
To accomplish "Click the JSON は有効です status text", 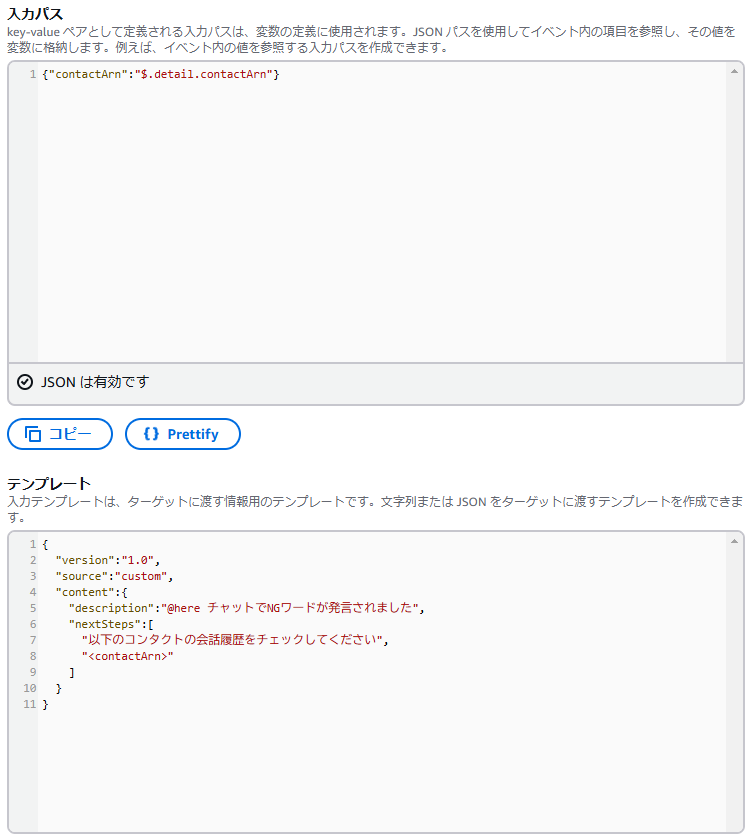I will 95,382.
